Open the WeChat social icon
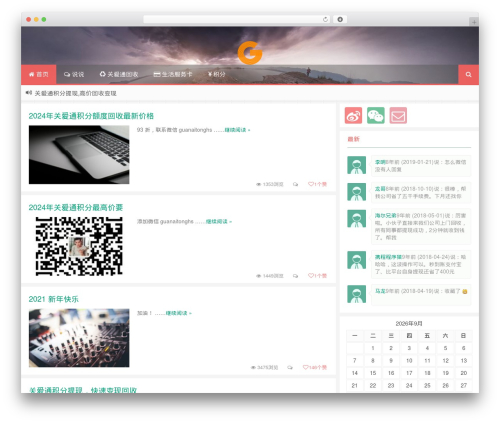 [376, 116]
